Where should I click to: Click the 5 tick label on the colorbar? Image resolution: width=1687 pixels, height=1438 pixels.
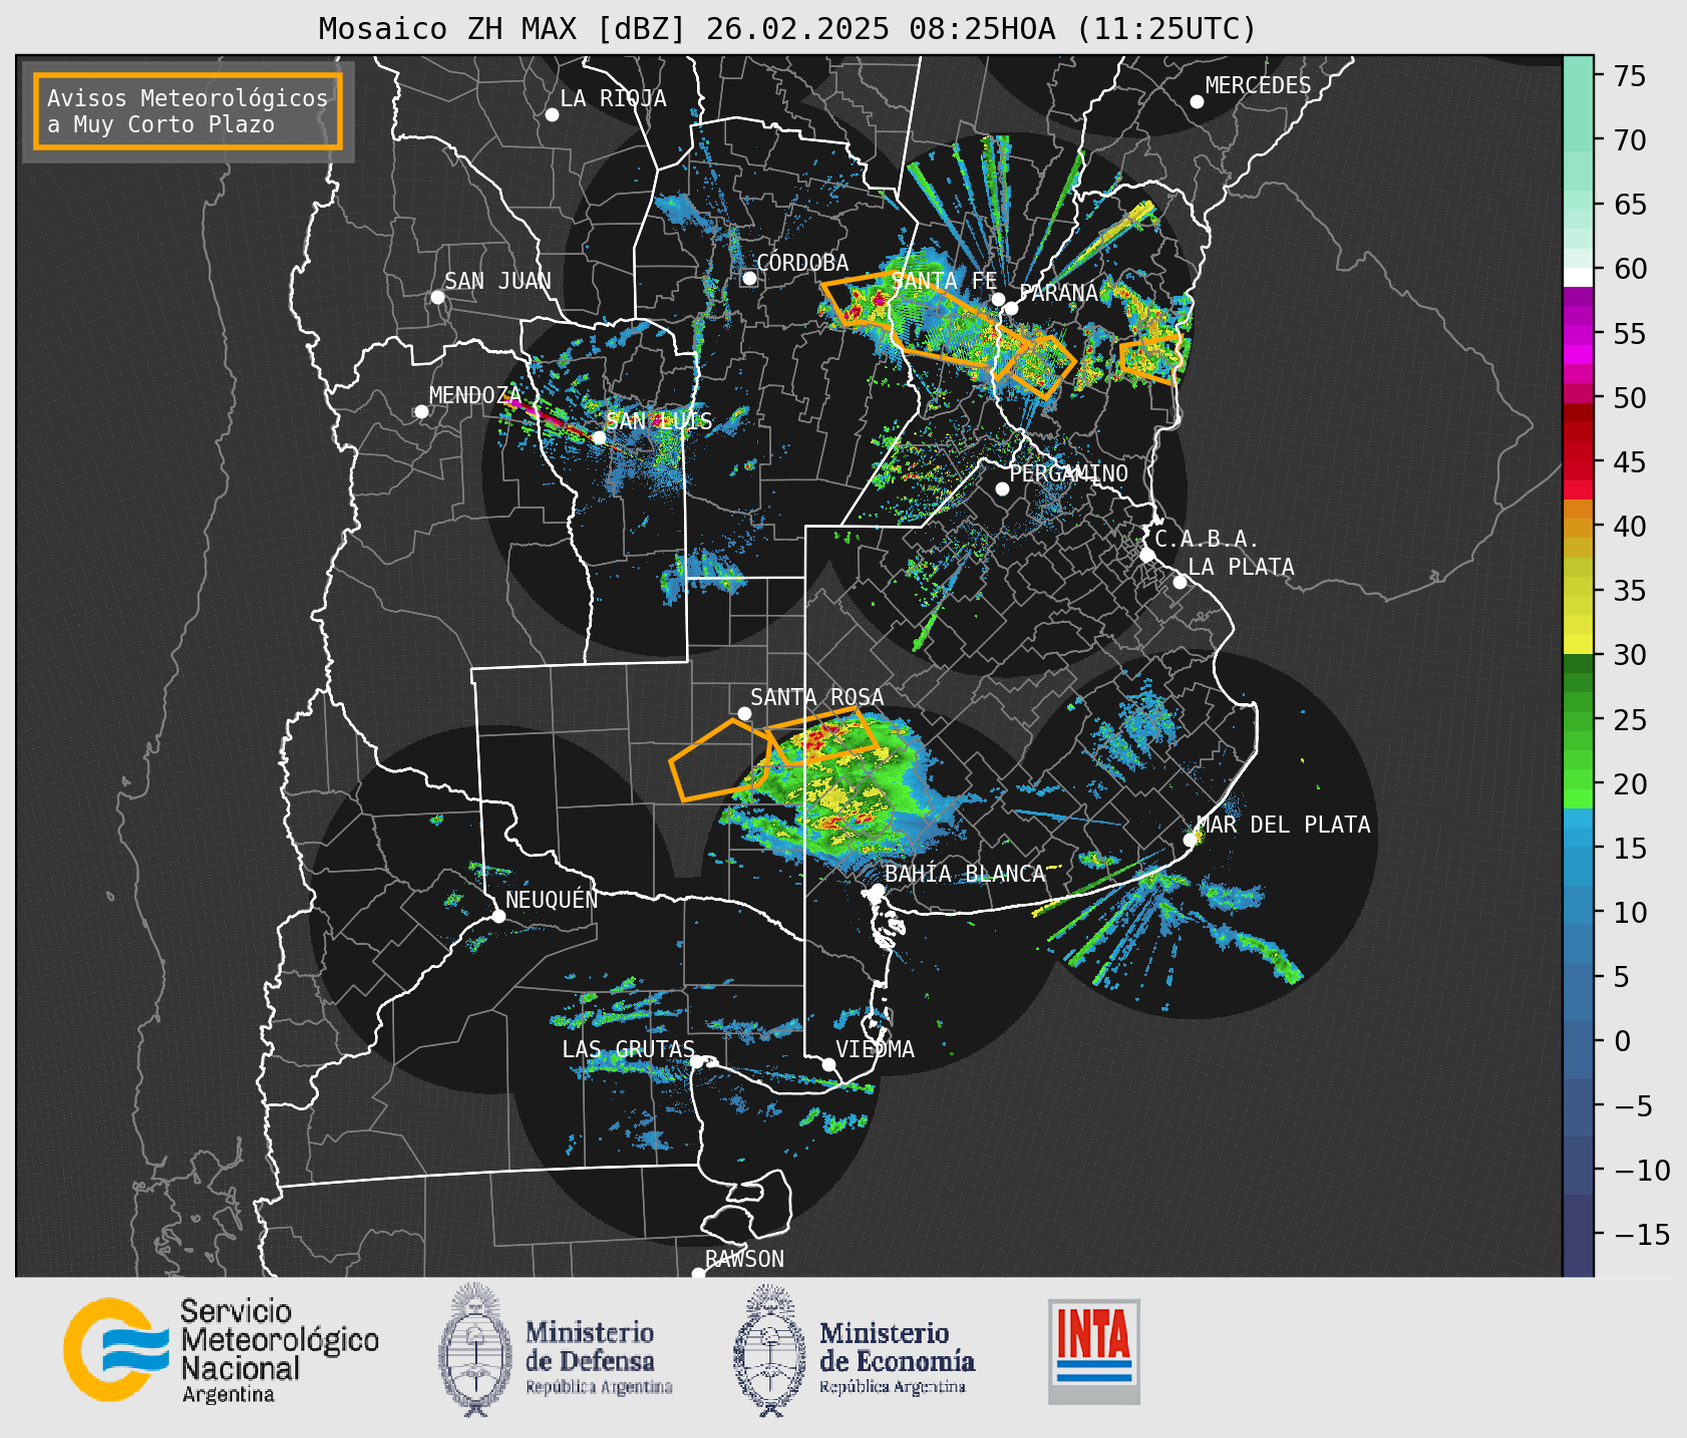coord(1621,977)
